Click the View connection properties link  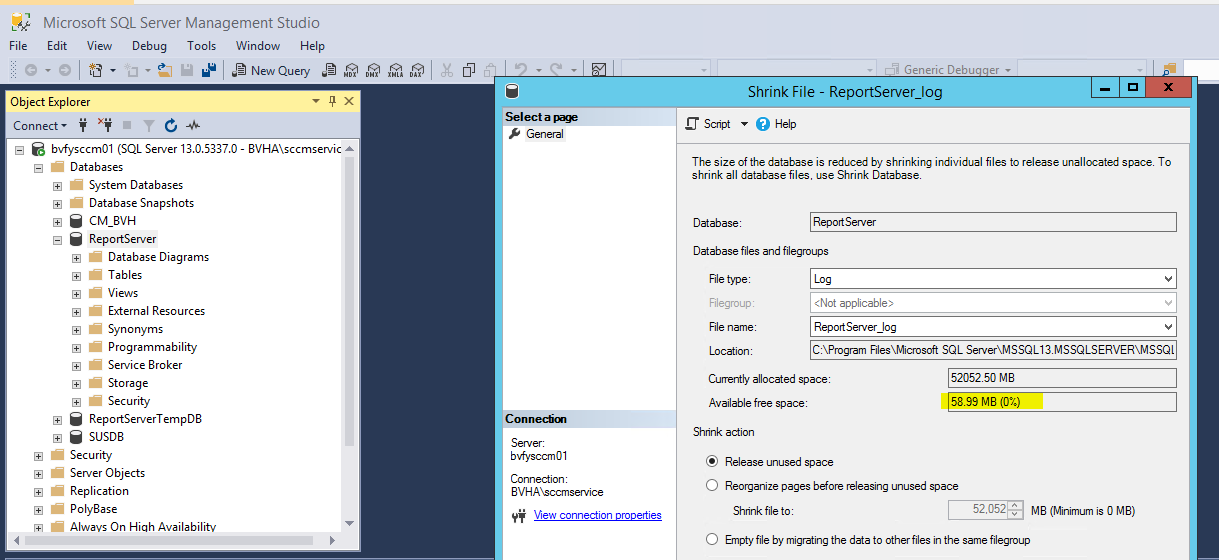point(598,515)
